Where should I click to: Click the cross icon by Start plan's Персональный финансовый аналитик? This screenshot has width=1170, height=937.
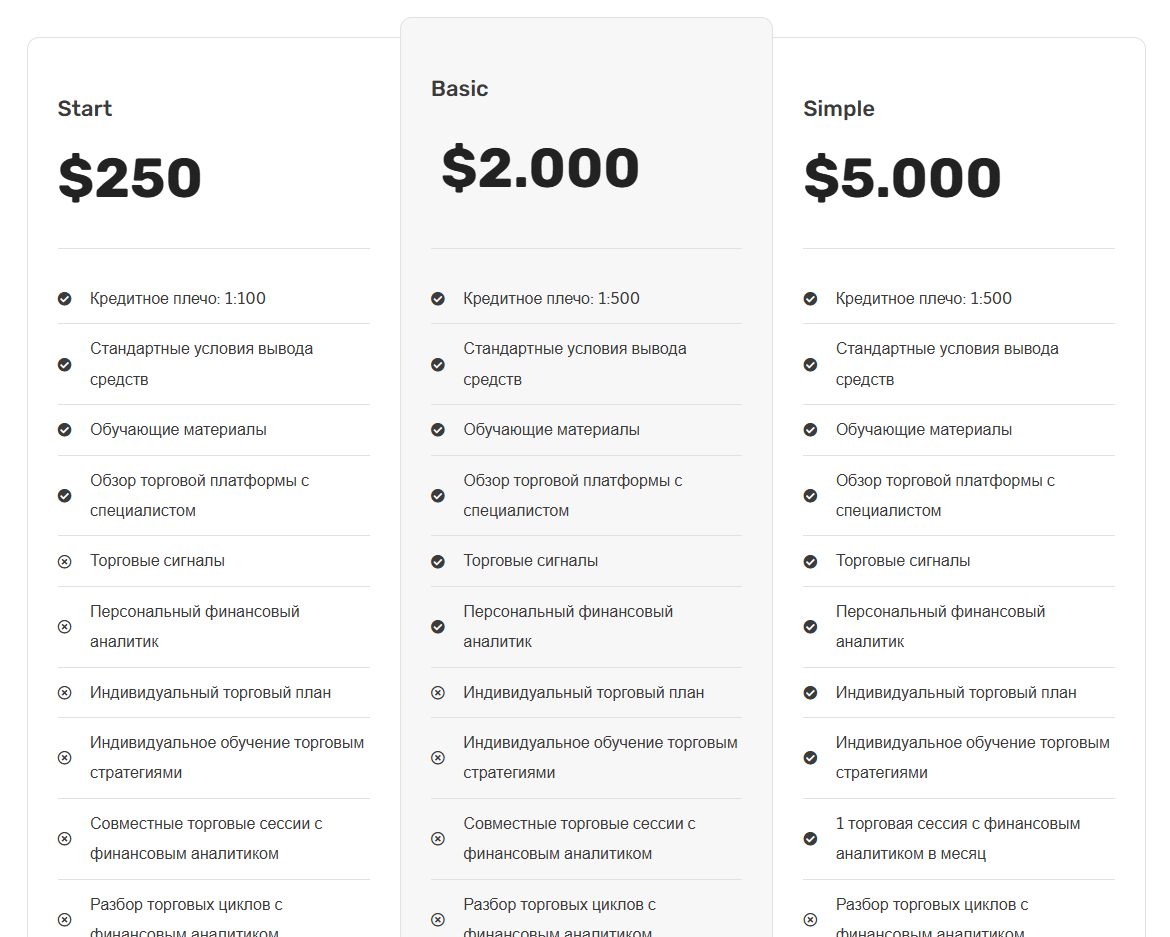(x=65, y=627)
